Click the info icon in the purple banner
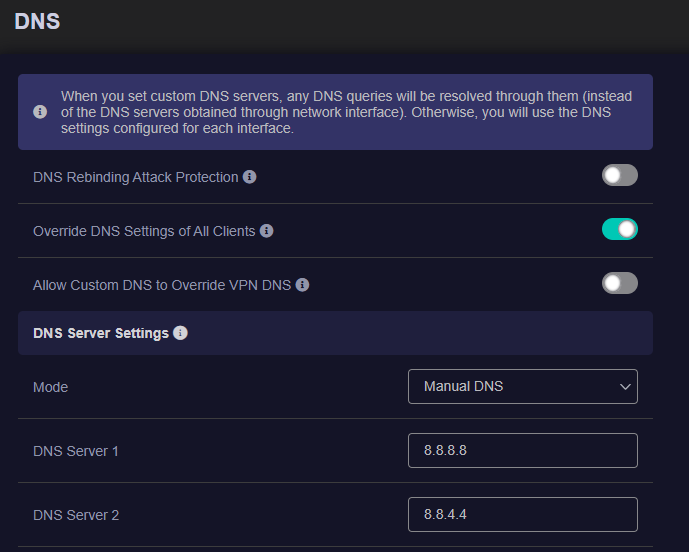The width and height of the screenshot is (689, 552). click(40, 112)
